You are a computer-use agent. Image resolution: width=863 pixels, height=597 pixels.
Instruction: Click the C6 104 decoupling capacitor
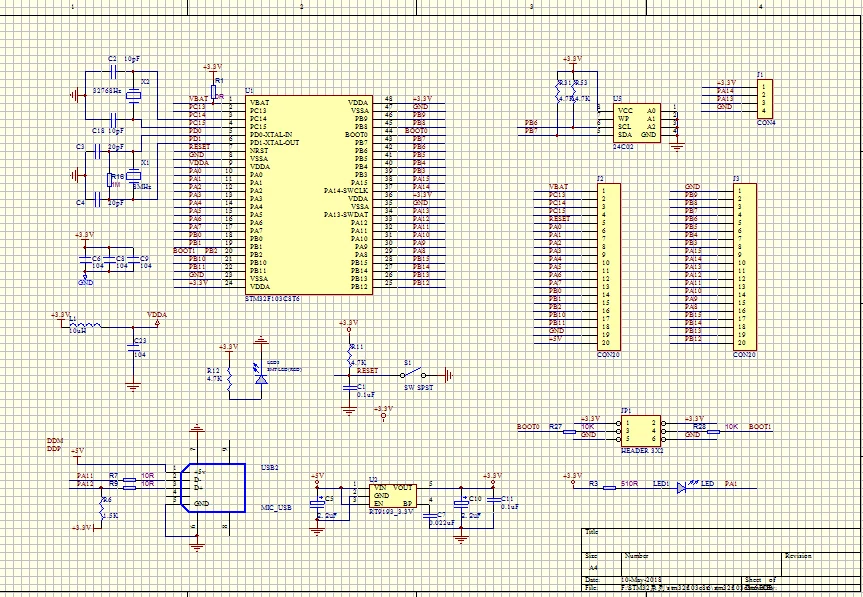84,260
